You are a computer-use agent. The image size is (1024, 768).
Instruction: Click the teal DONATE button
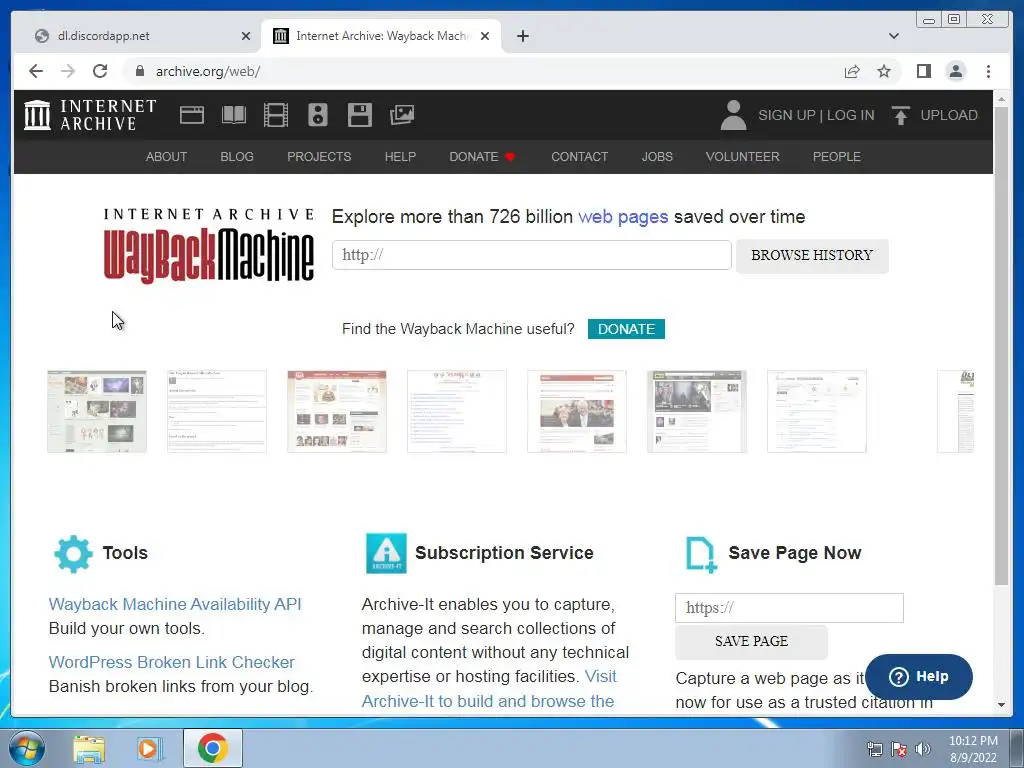point(626,329)
